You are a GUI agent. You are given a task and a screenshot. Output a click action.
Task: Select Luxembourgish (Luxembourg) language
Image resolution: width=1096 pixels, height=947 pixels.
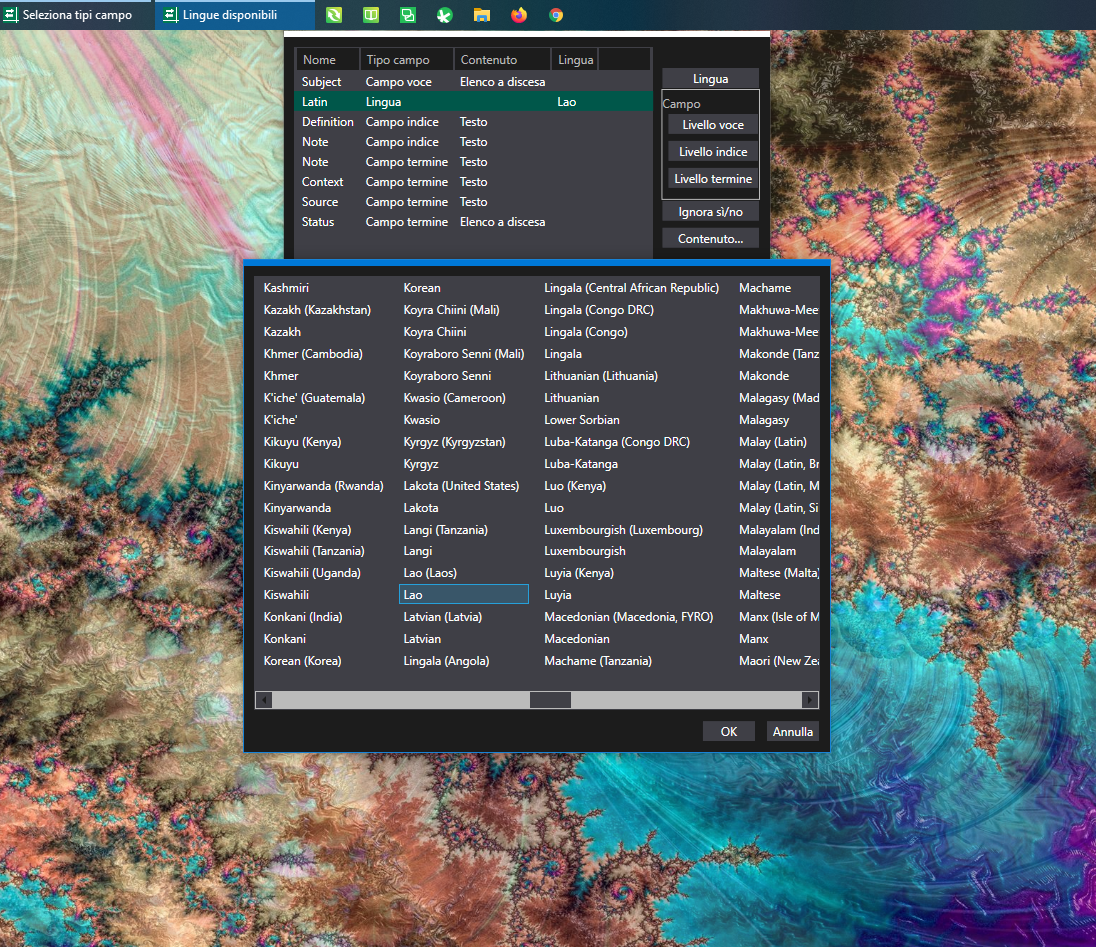point(623,530)
